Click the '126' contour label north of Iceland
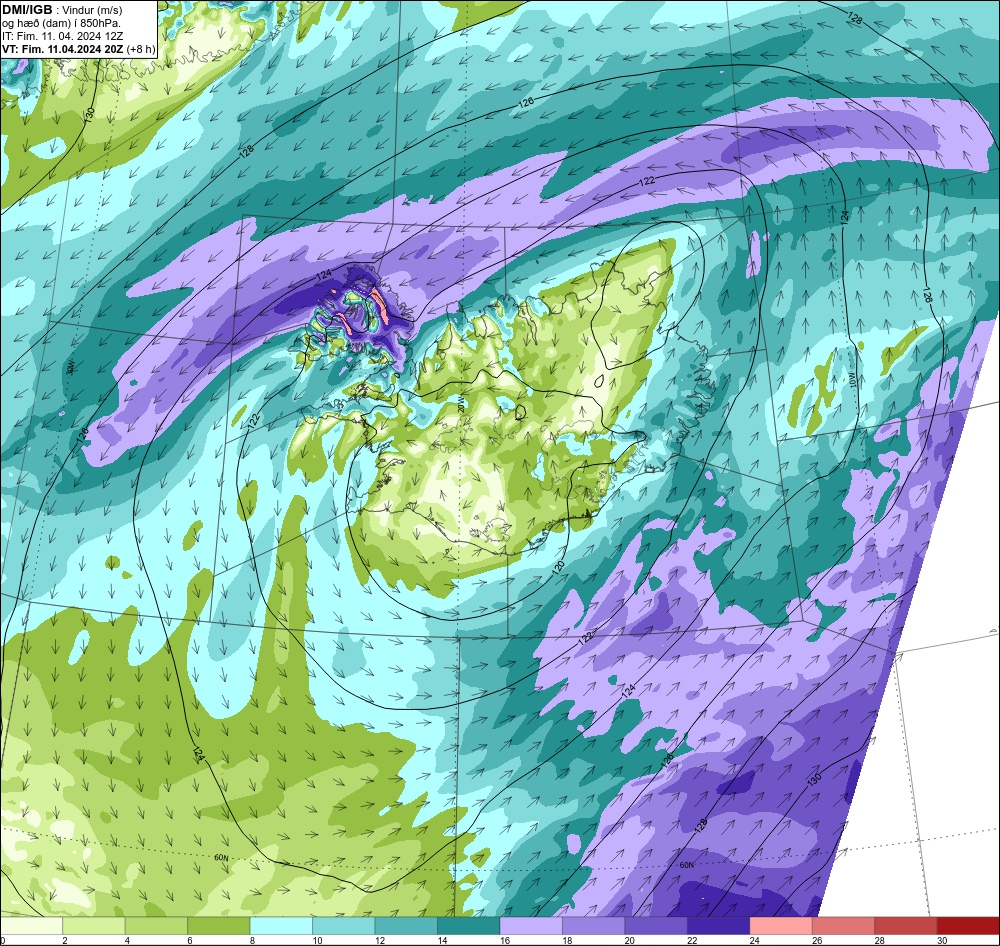Screen dimensions: 1000x946 526,102
